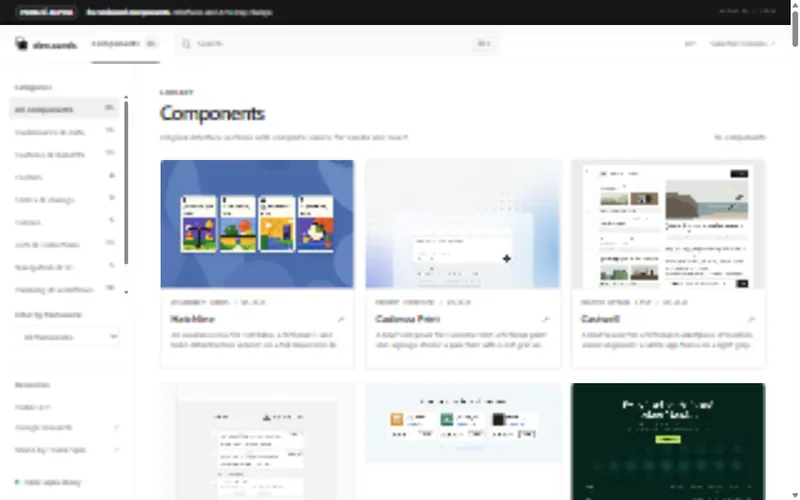The width and height of the screenshot is (800, 500).
Task: Click the green status dot at the sidebar bottom
Action: [x=17, y=482]
